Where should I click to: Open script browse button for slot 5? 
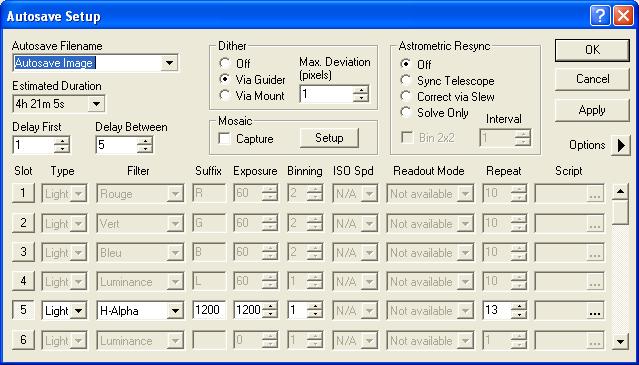595,312
